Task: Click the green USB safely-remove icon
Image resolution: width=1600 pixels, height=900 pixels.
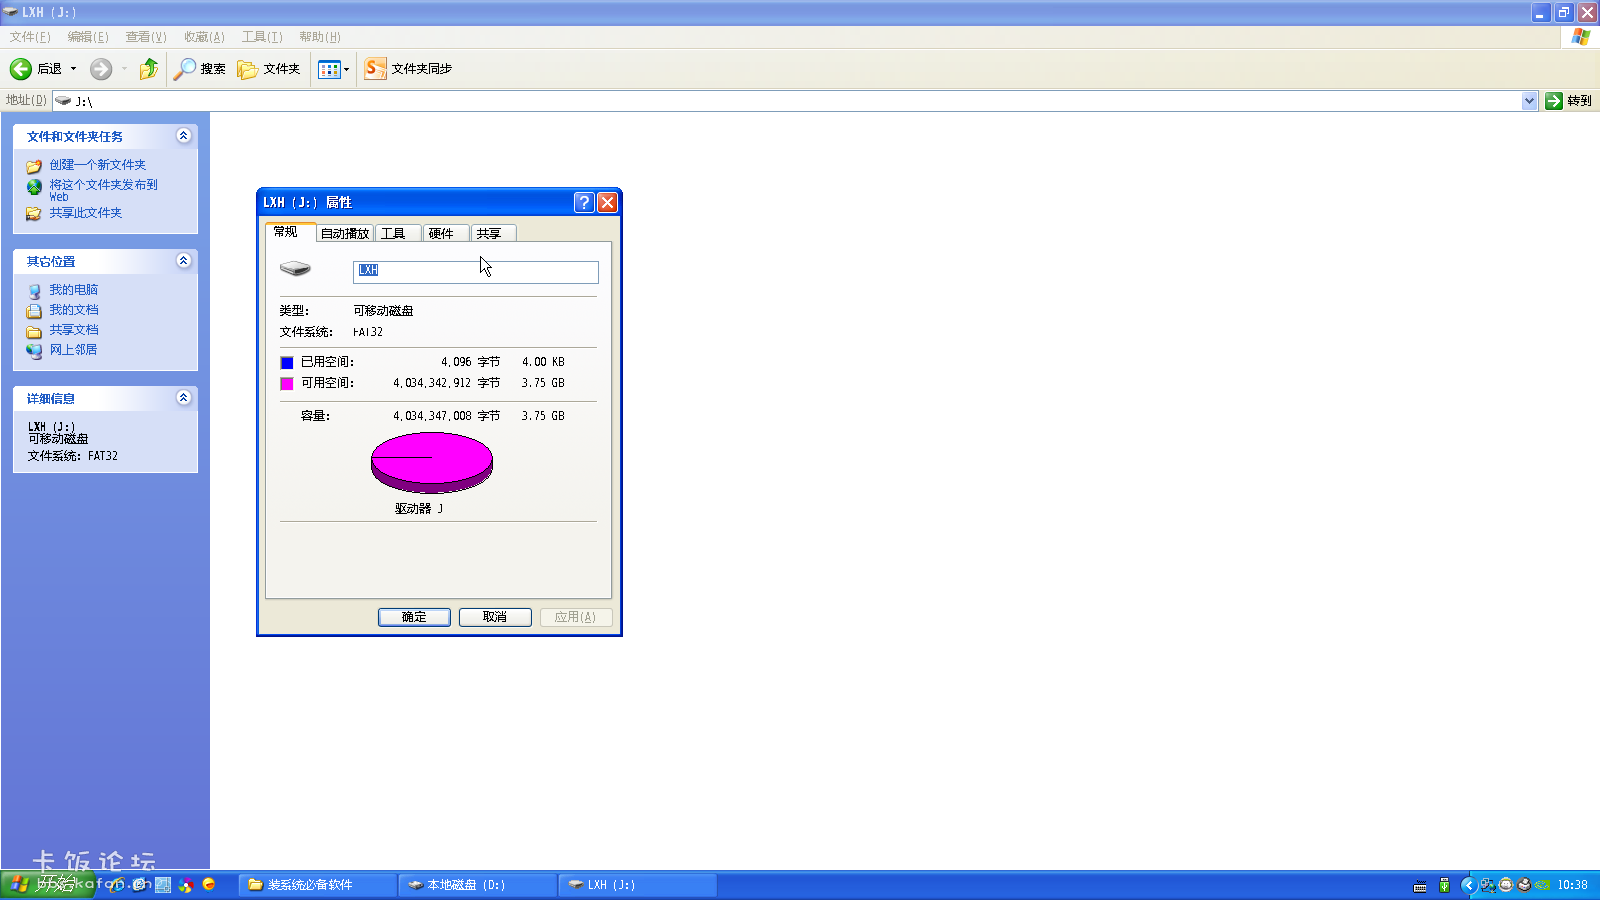Action: pos(1444,885)
